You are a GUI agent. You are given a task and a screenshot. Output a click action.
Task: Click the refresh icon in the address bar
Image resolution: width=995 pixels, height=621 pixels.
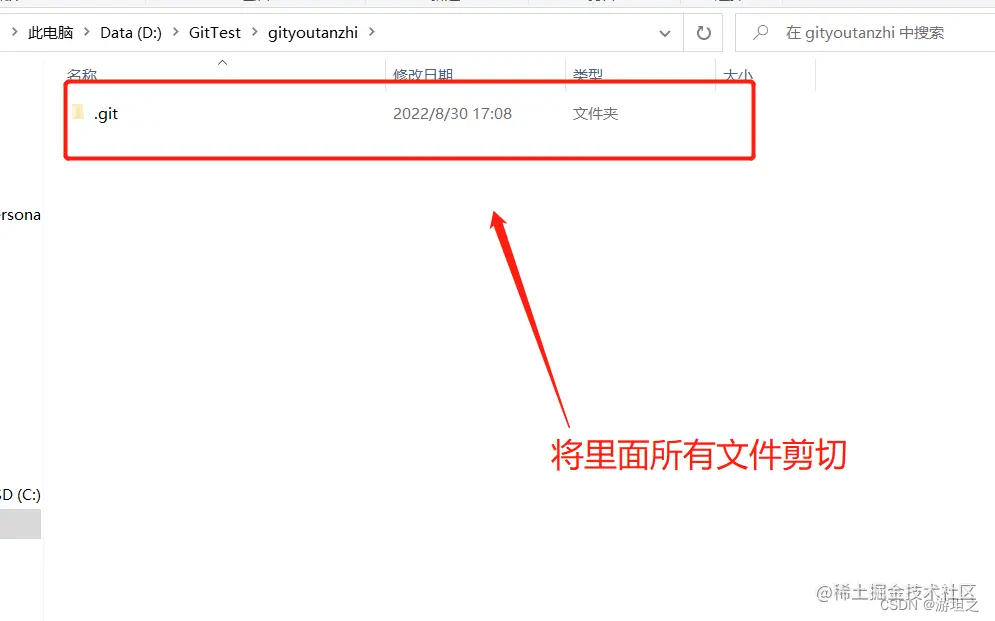point(703,32)
